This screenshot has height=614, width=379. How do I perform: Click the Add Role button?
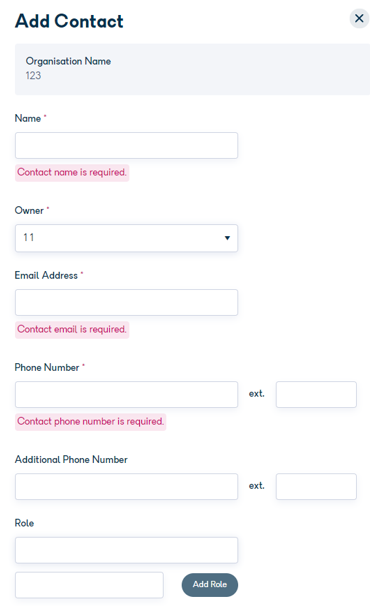[x=210, y=585]
